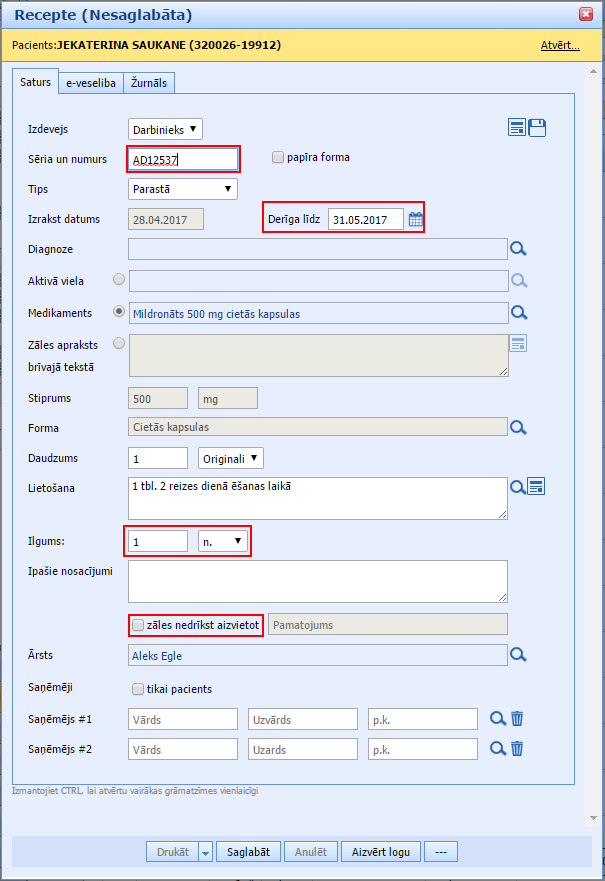Tick the tikai pacients checkbox

[x=138, y=689]
